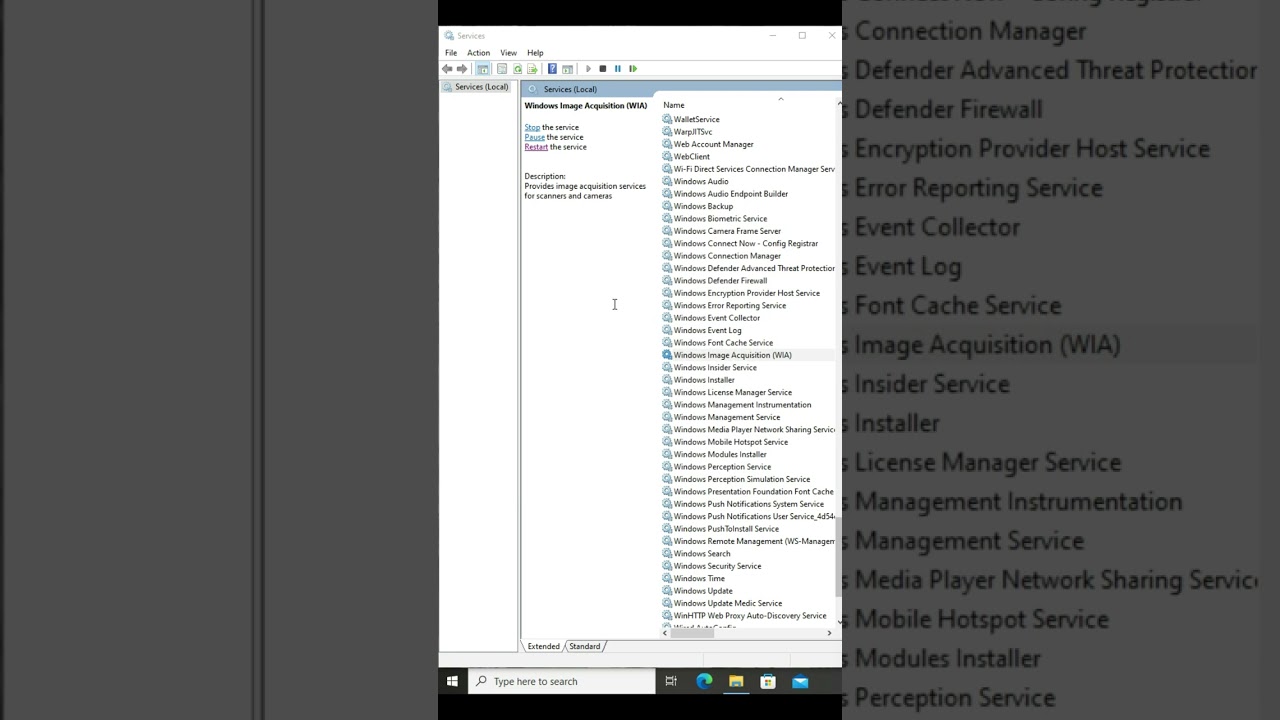Select the Web Account Manager service
This screenshot has width=1280, height=720.
713,144
